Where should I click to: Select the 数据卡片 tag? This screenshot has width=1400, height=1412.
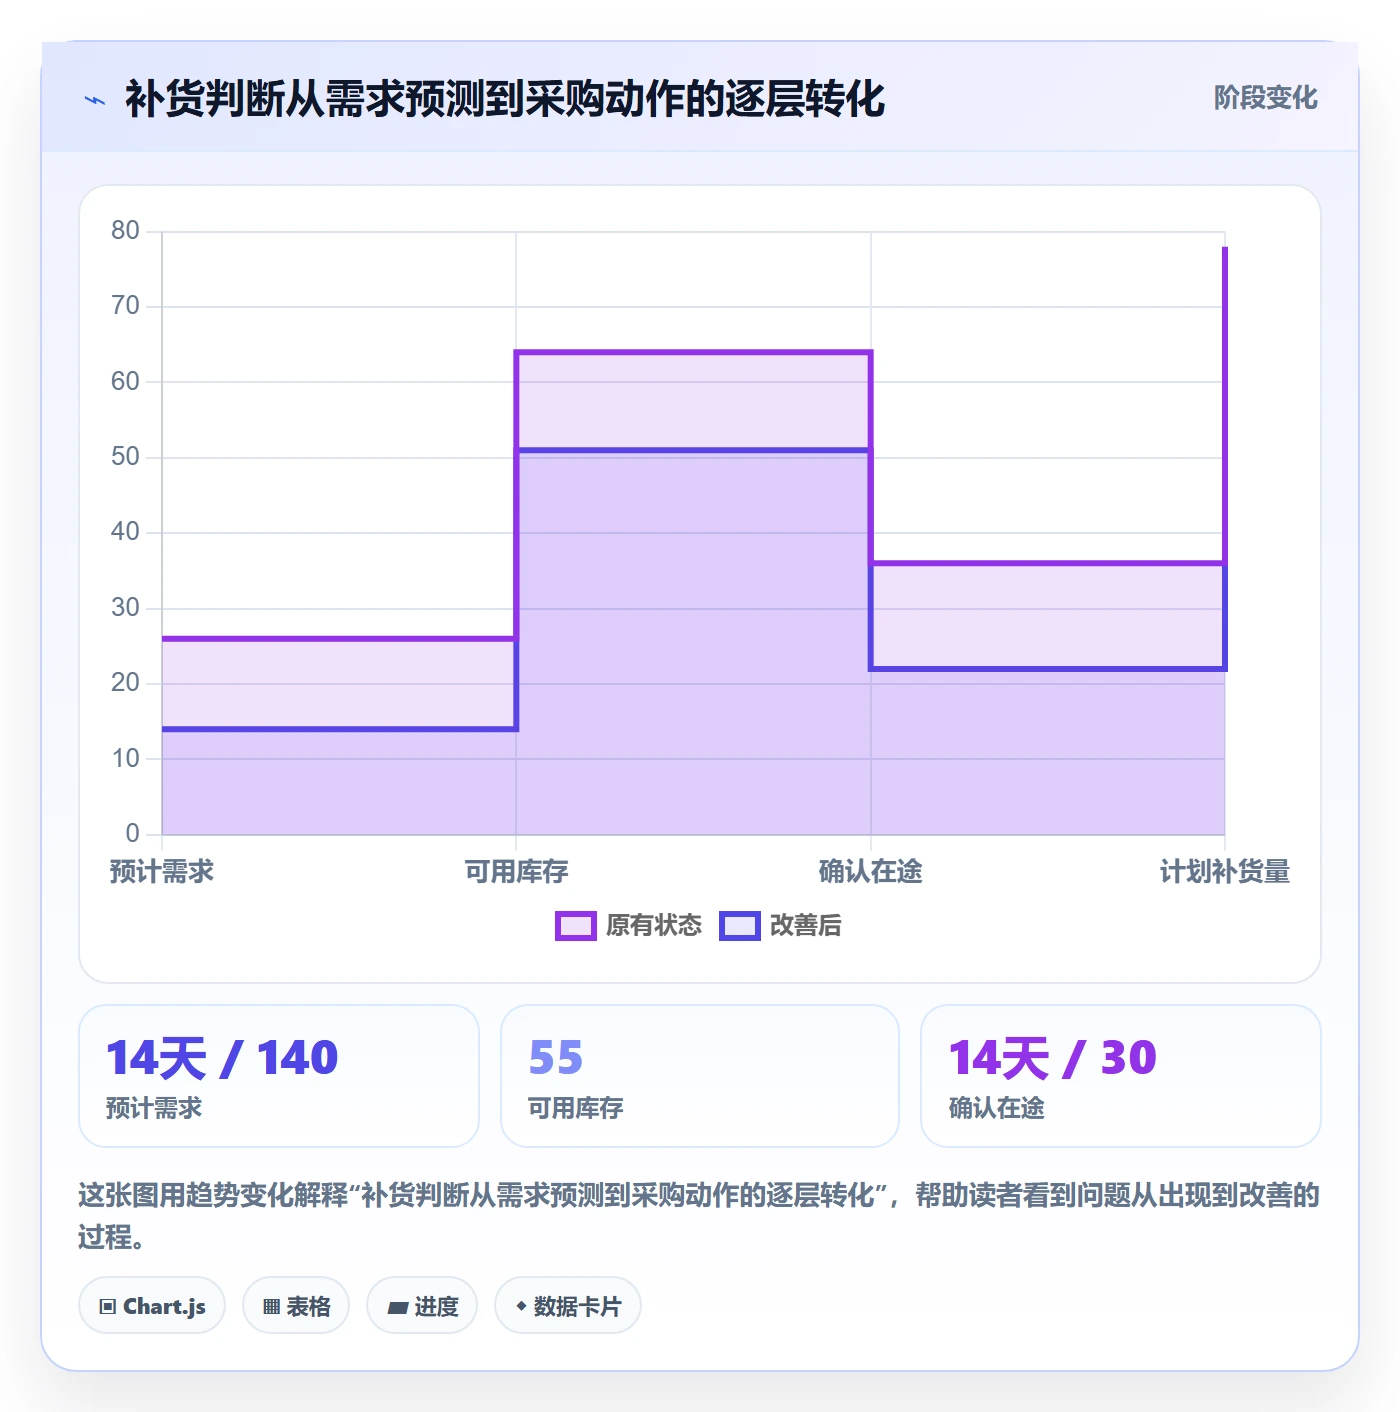tap(568, 1306)
